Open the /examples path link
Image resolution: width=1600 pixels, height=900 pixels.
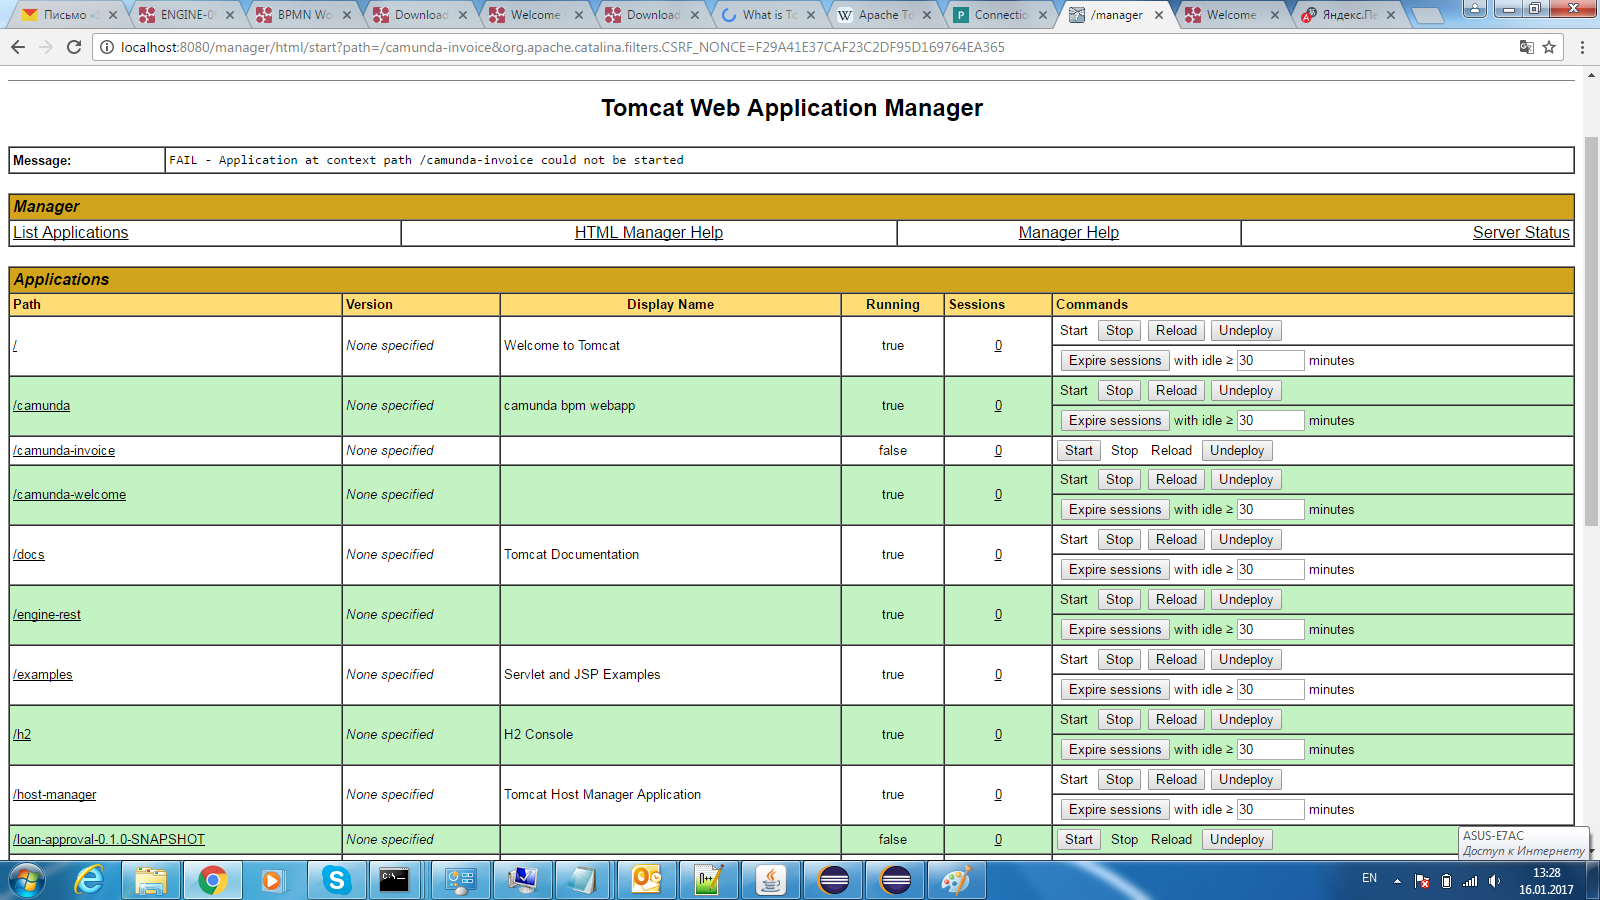43,675
